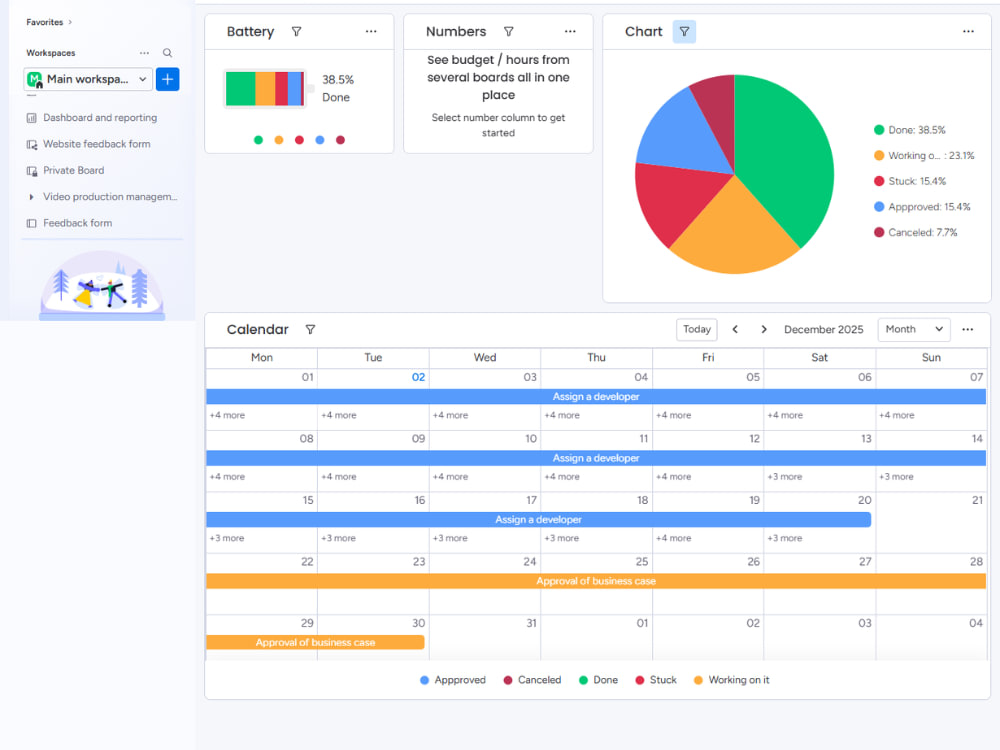Screen dimensions: 1000x750
Task: Click the Main workspace avatar icon
Action: tap(35, 80)
